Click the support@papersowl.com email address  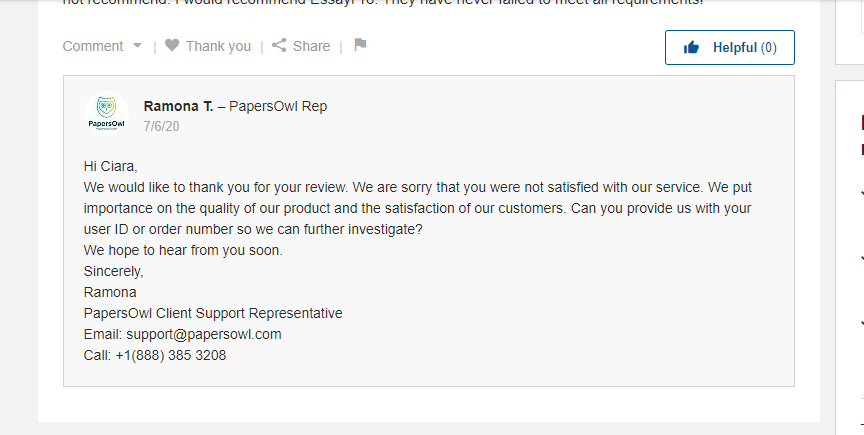pyautogui.click(x=204, y=334)
